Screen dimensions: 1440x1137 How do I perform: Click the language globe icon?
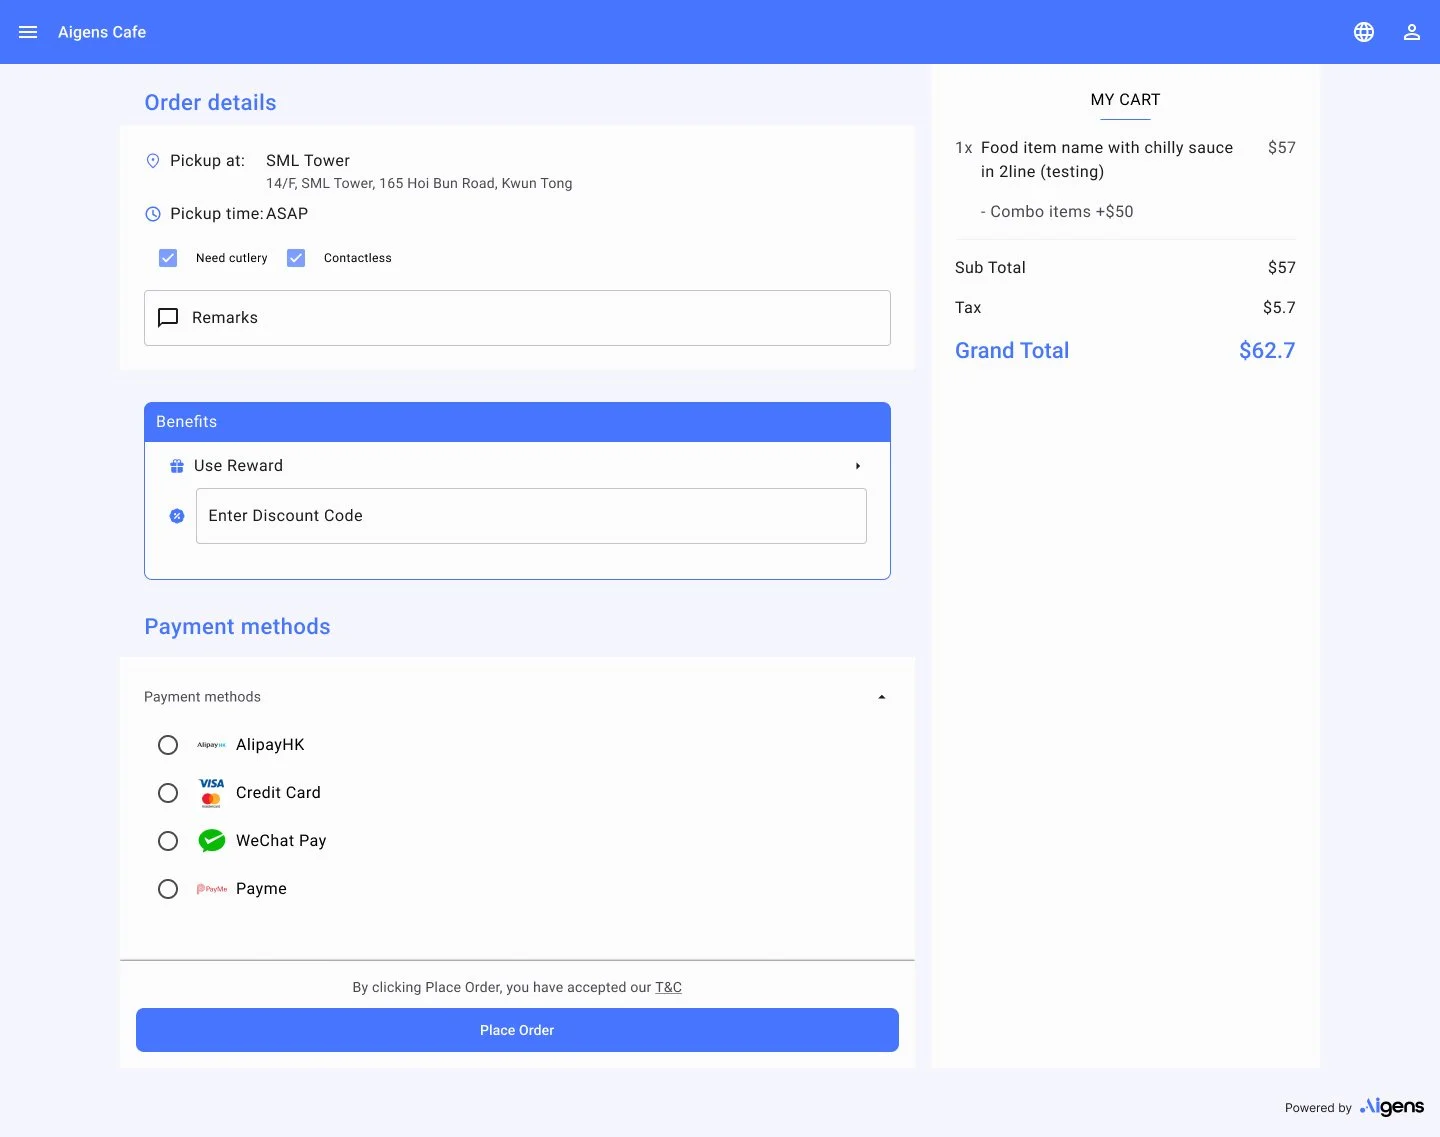coord(1364,31)
